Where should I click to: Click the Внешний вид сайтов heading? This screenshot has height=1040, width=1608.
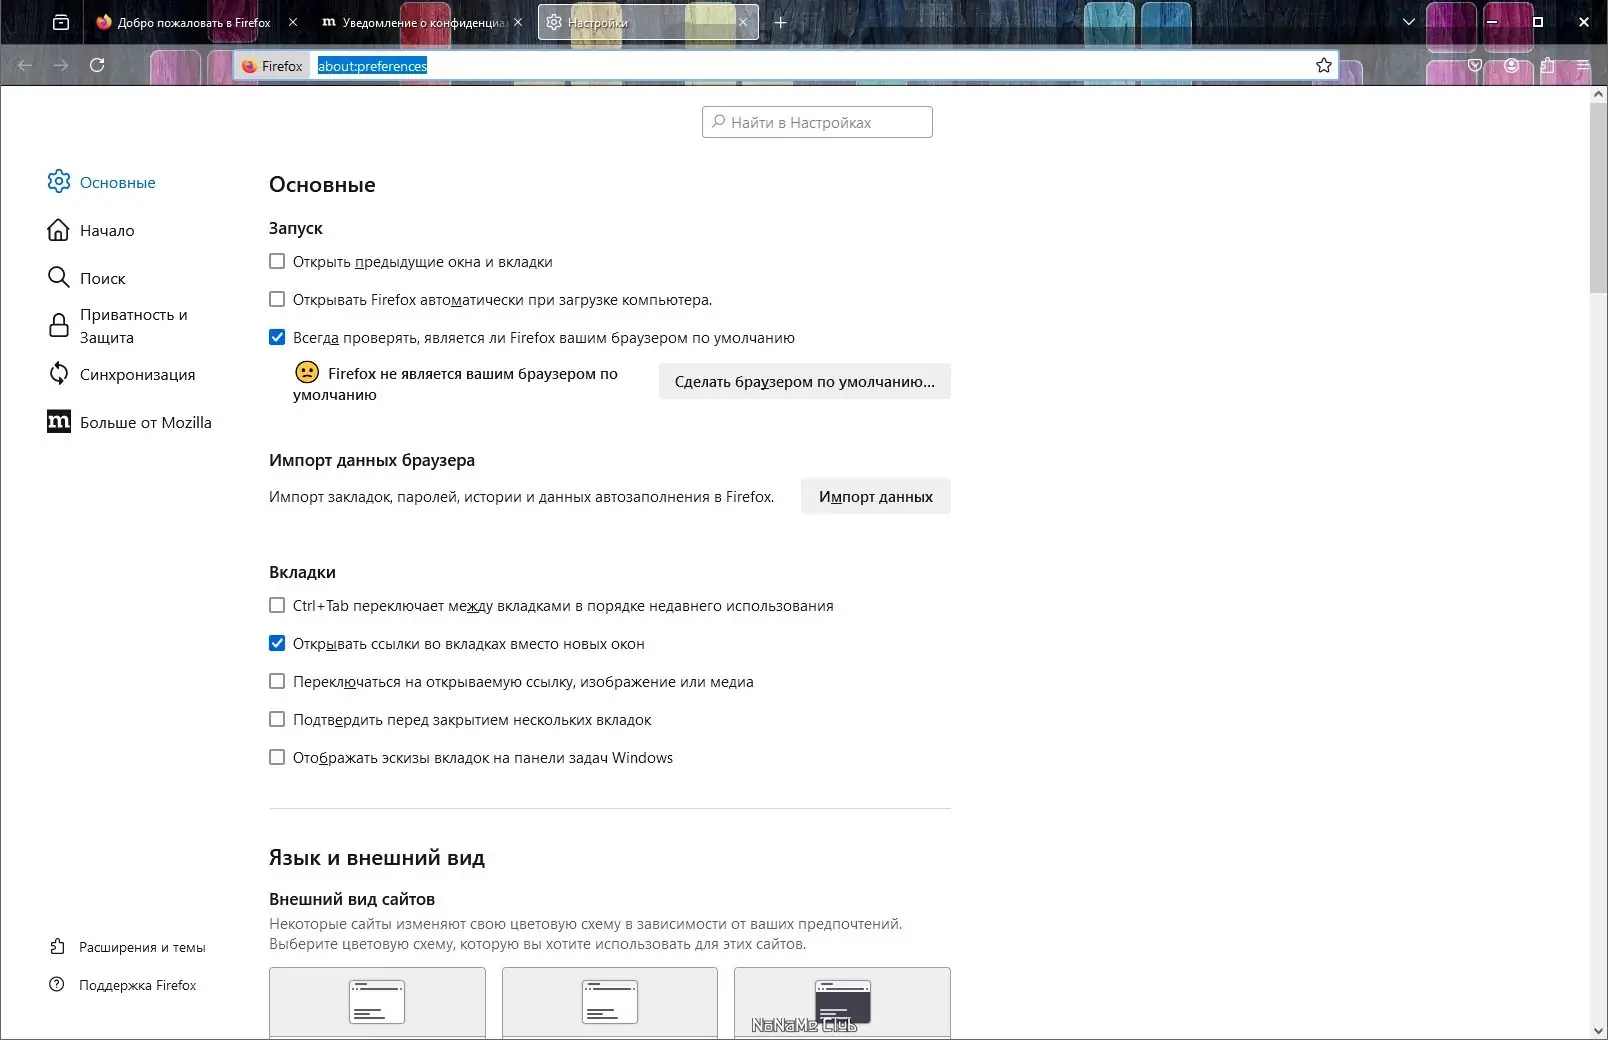click(352, 899)
